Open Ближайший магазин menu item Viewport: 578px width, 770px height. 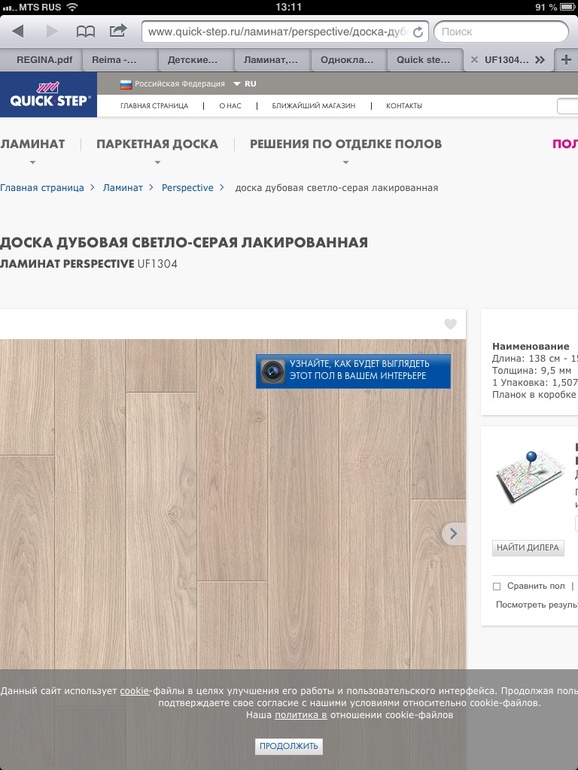tap(313, 106)
